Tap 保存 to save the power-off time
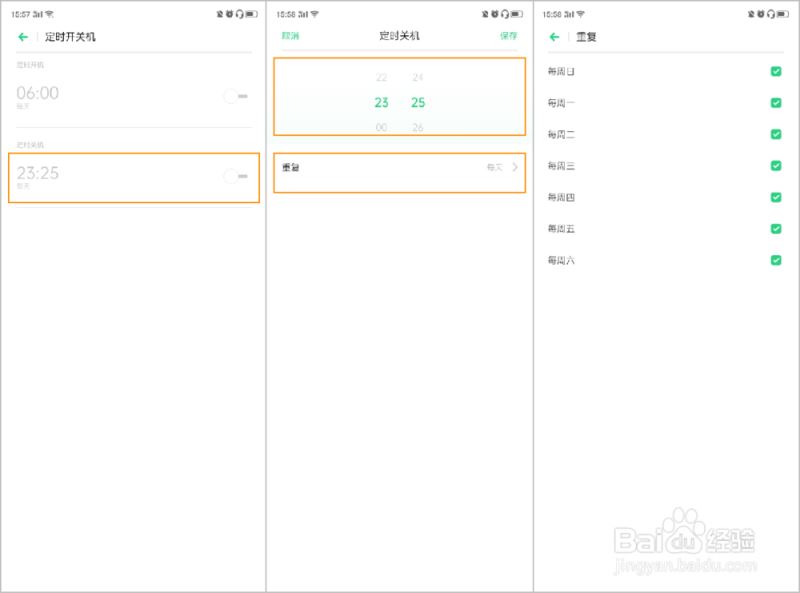 (x=508, y=36)
